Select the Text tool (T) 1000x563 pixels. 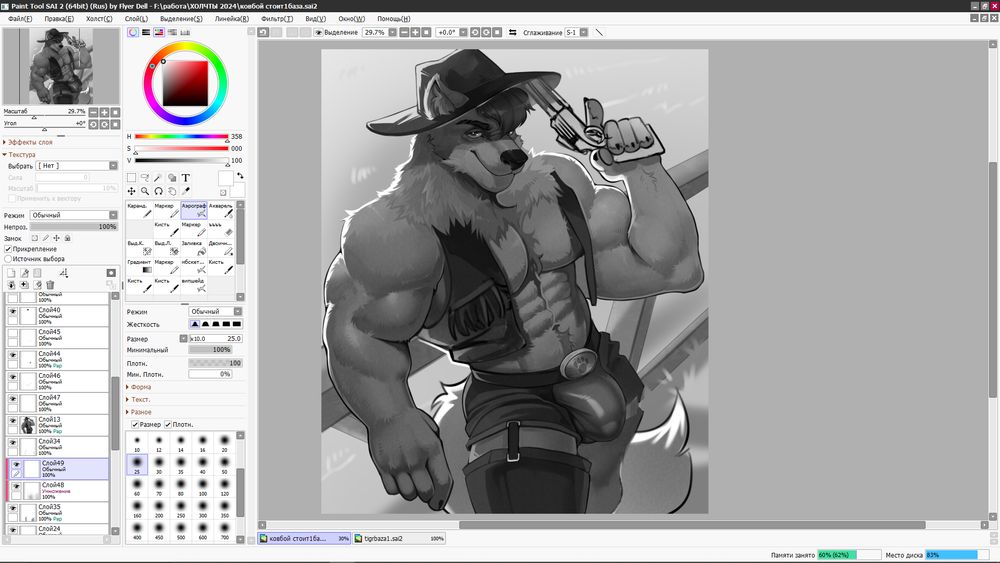click(x=186, y=178)
